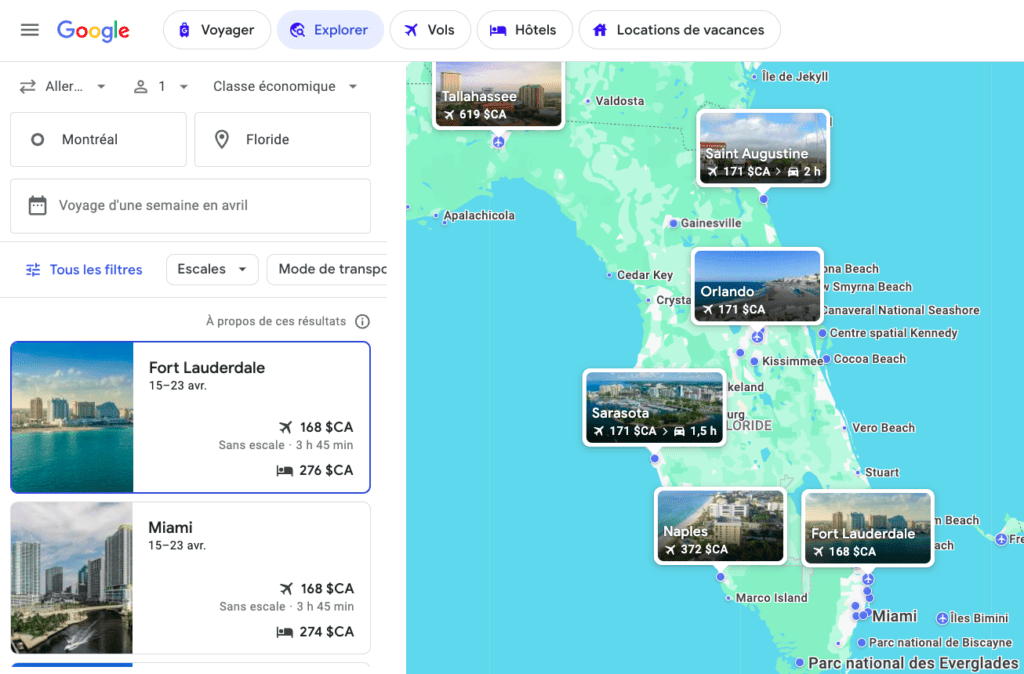Viewport: 1024px width, 674px height.
Task: Select the Orlando price marker on the map
Action: pyautogui.click(x=757, y=287)
